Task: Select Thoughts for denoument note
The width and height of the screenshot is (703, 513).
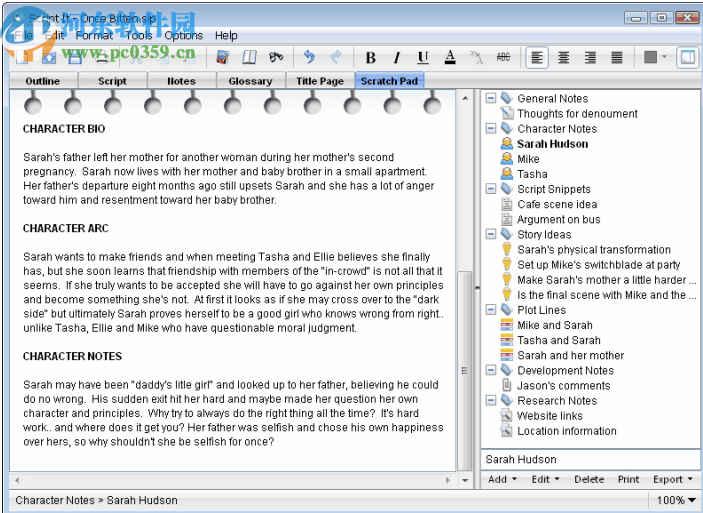Action: [x=577, y=113]
